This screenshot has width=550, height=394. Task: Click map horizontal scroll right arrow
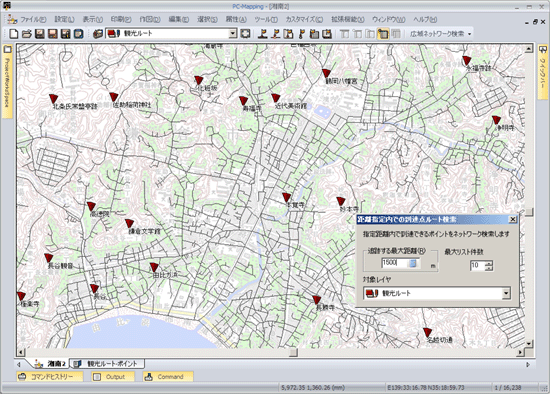pyautogui.click(x=521, y=352)
